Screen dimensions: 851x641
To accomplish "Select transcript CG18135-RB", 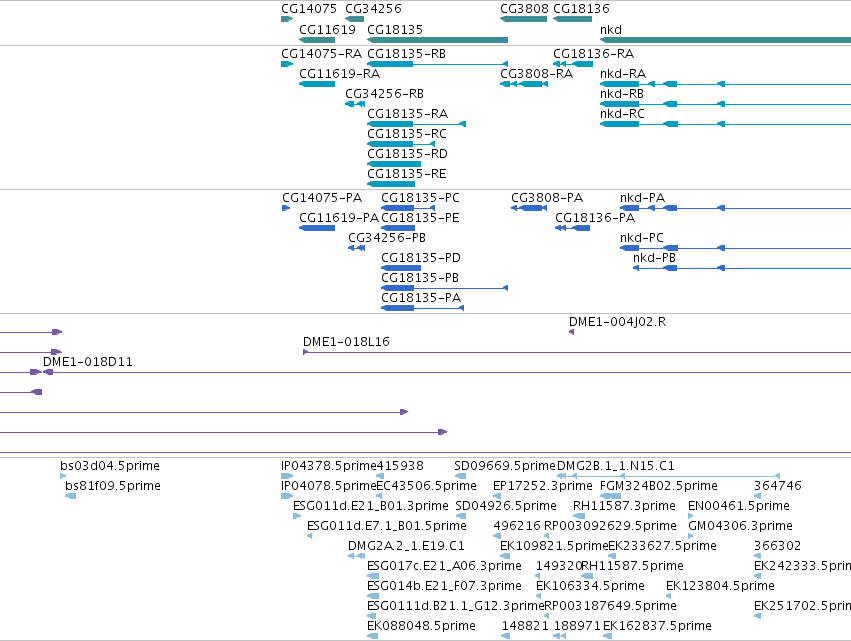I will tap(437, 64).
